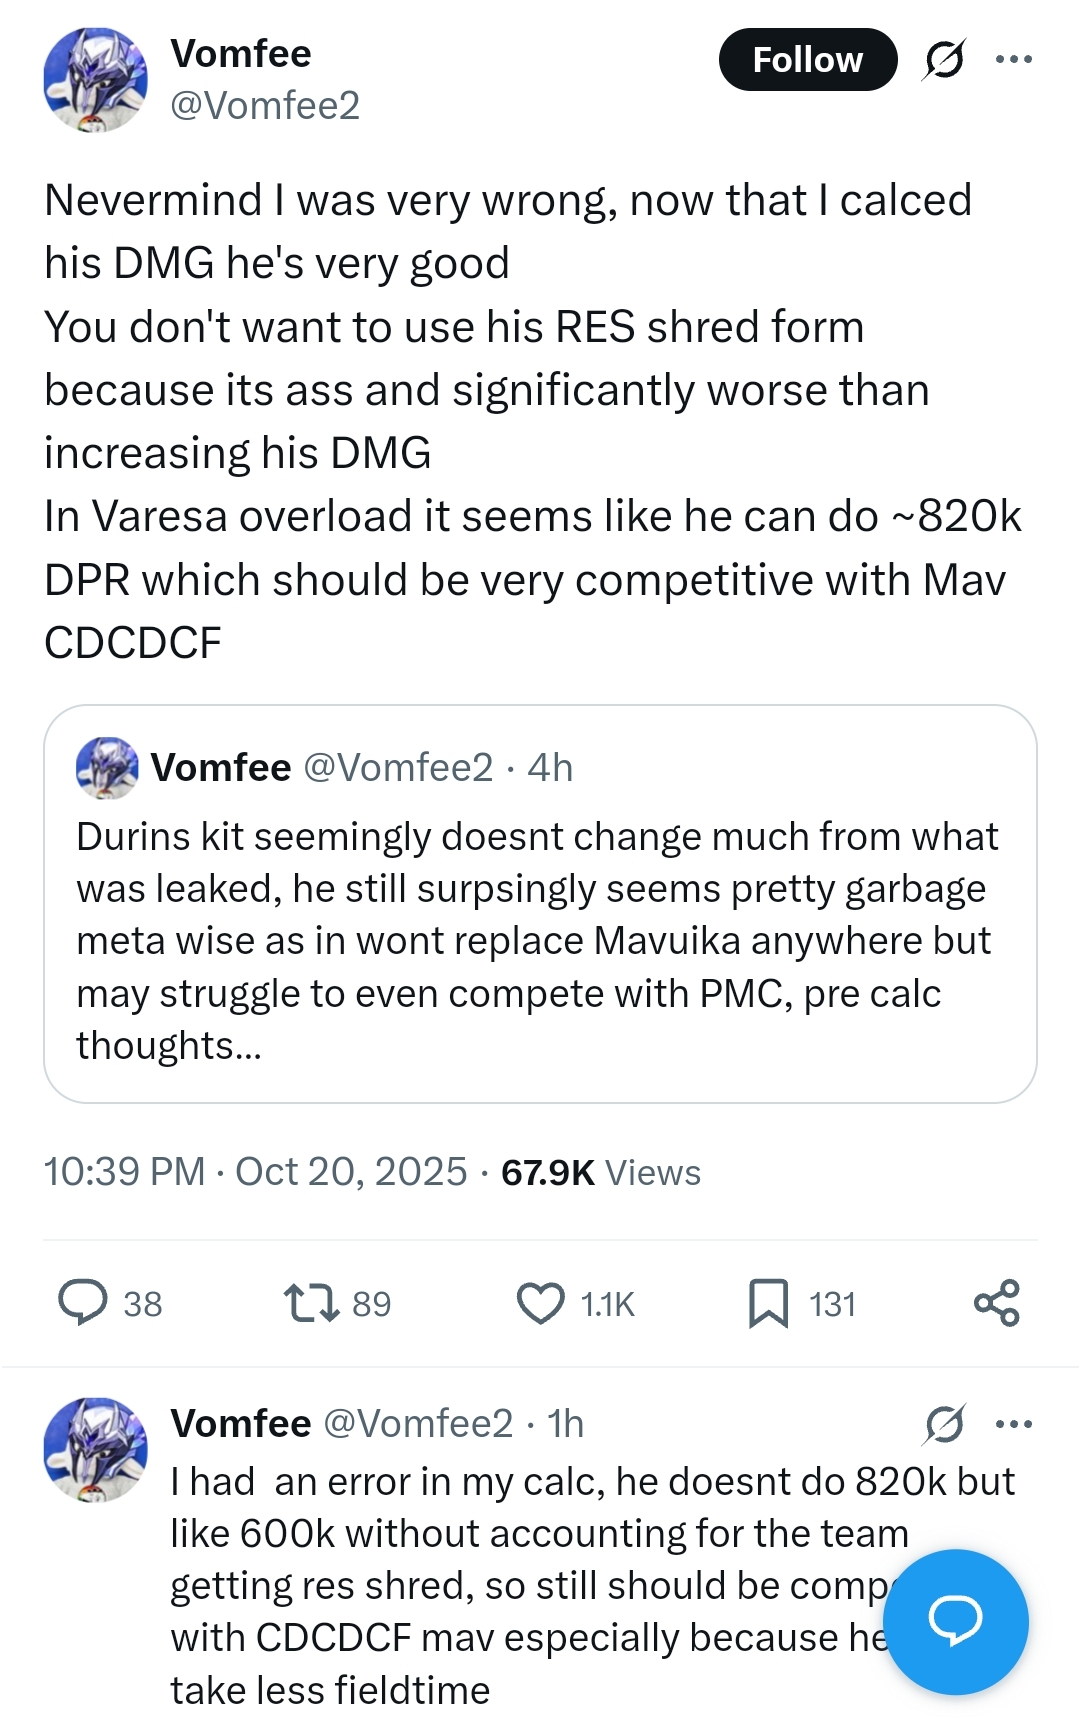
Task: Open avatar in quoted Vomfee tweet
Action: 107,768
